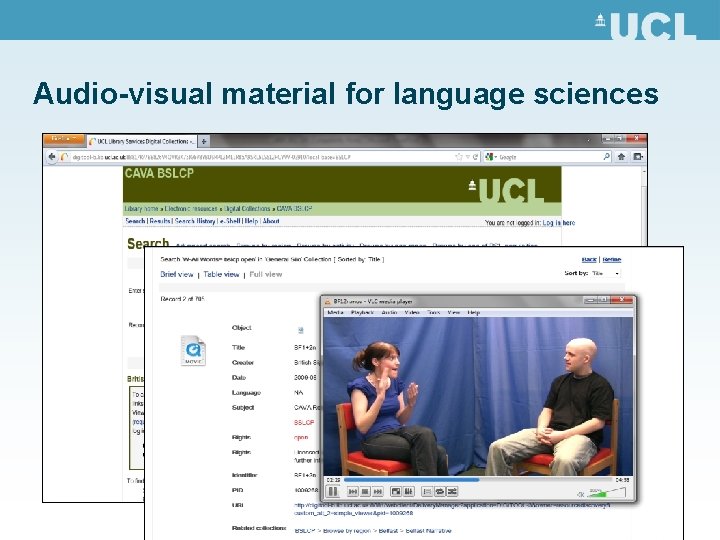
Task: Open the Media menu in VLC
Action: click(x=335, y=312)
